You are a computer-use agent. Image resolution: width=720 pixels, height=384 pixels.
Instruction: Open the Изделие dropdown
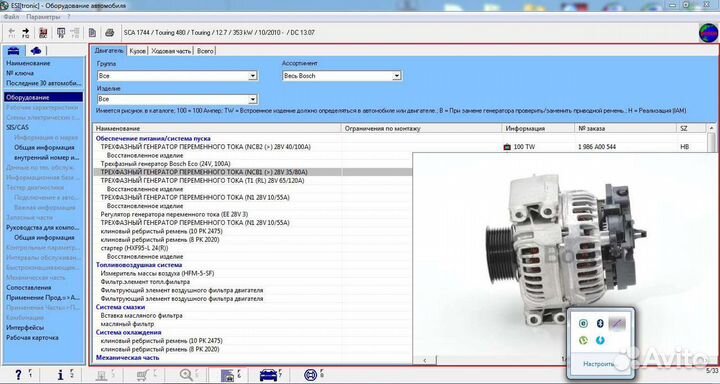[253, 99]
